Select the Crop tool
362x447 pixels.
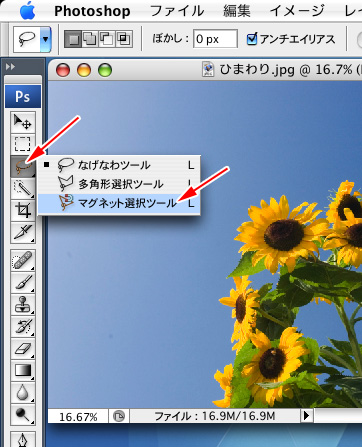pos(23,210)
